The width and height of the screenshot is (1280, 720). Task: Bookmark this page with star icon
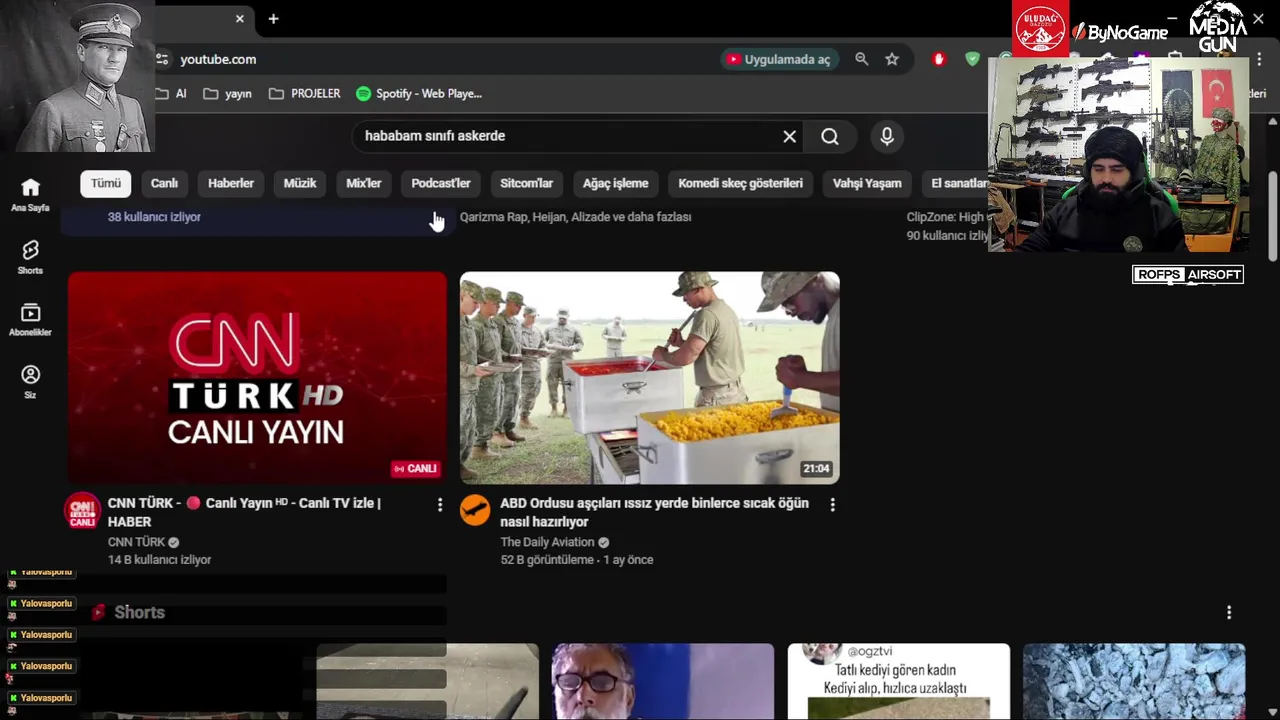click(x=892, y=59)
